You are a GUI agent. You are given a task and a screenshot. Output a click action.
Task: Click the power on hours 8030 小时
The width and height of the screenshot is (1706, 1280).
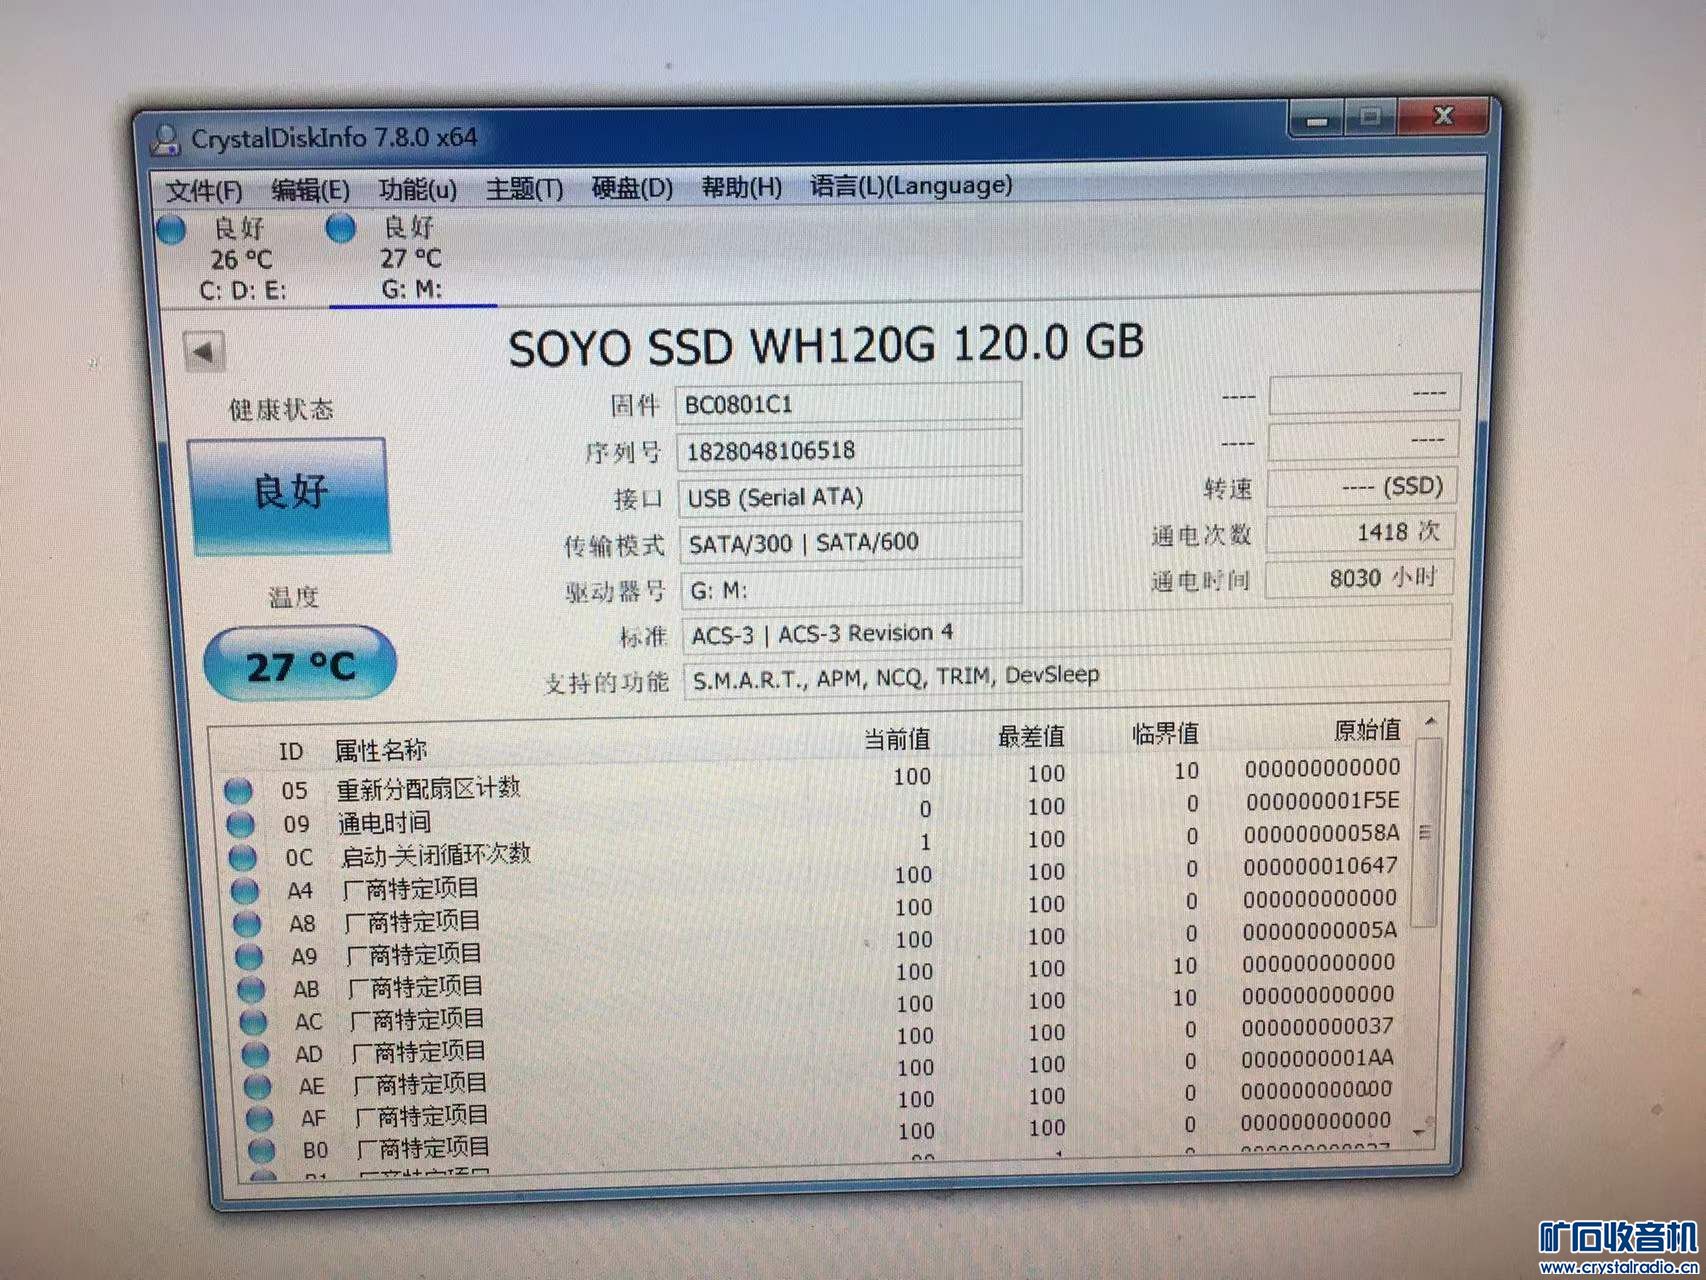[1359, 578]
